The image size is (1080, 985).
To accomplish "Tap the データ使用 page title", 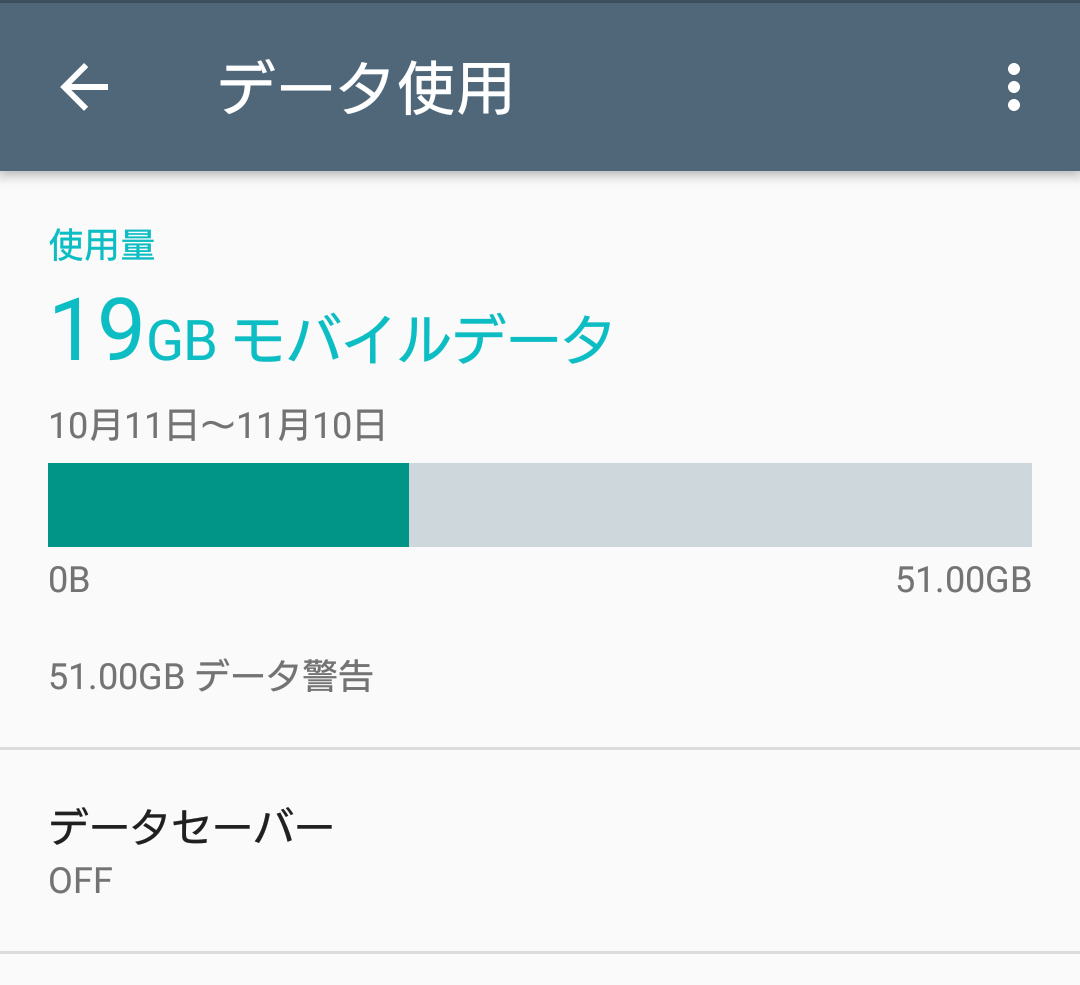I will [365, 88].
